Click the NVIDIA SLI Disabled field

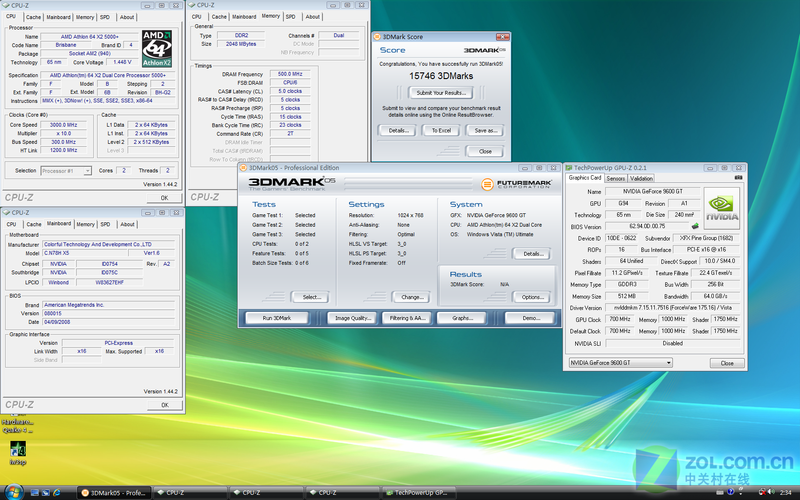click(x=672, y=343)
